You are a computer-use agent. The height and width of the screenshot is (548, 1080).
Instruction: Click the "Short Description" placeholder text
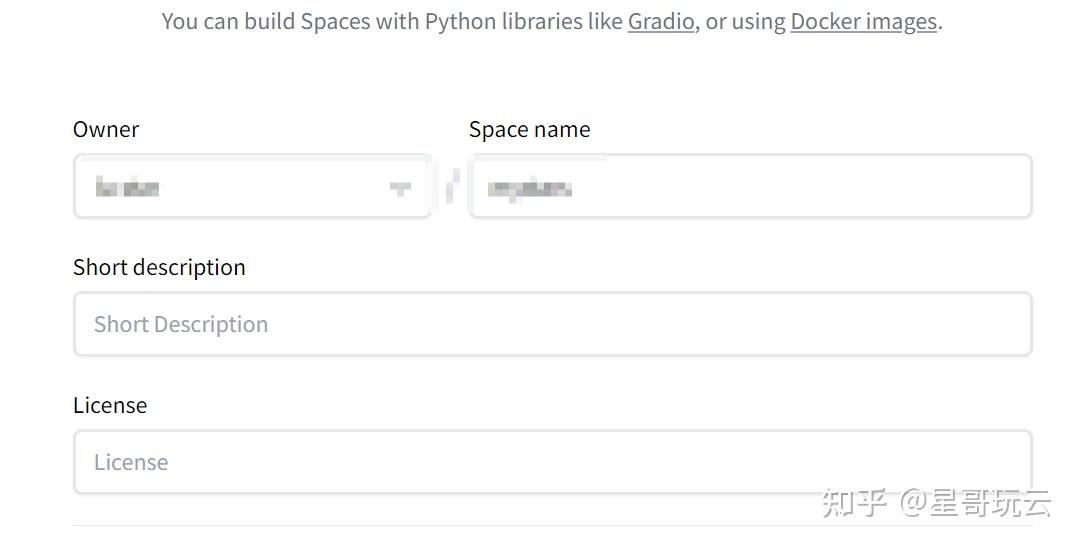tap(181, 324)
